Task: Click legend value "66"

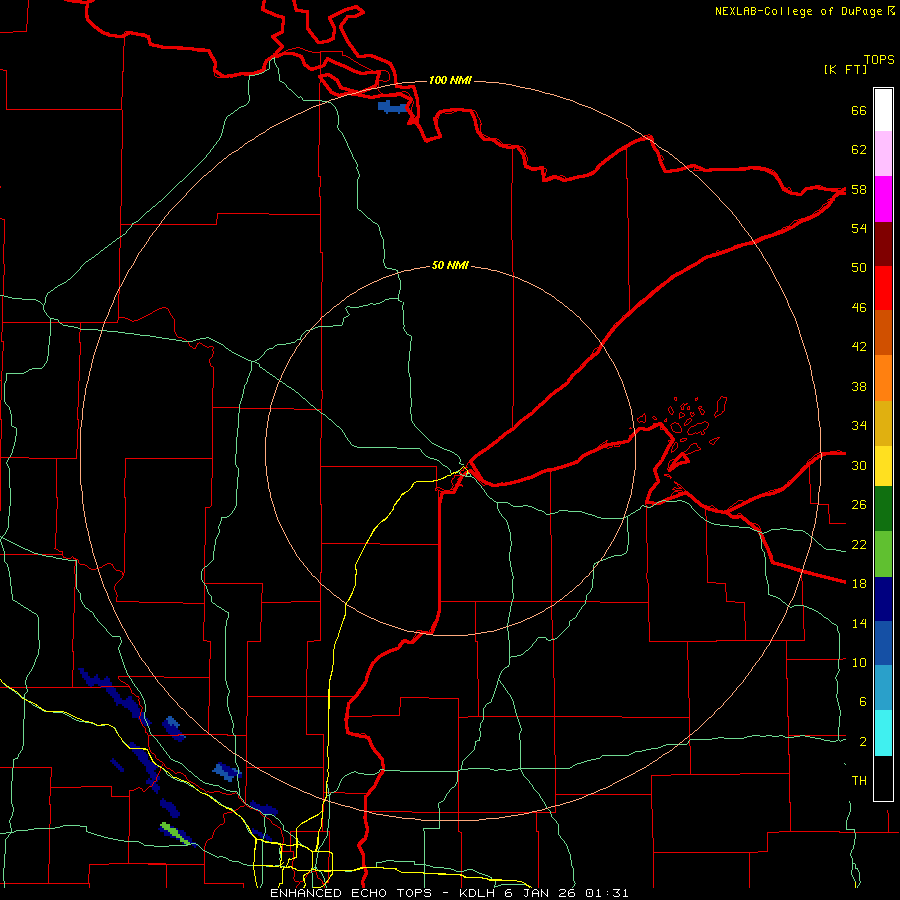Action: [859, 111]
